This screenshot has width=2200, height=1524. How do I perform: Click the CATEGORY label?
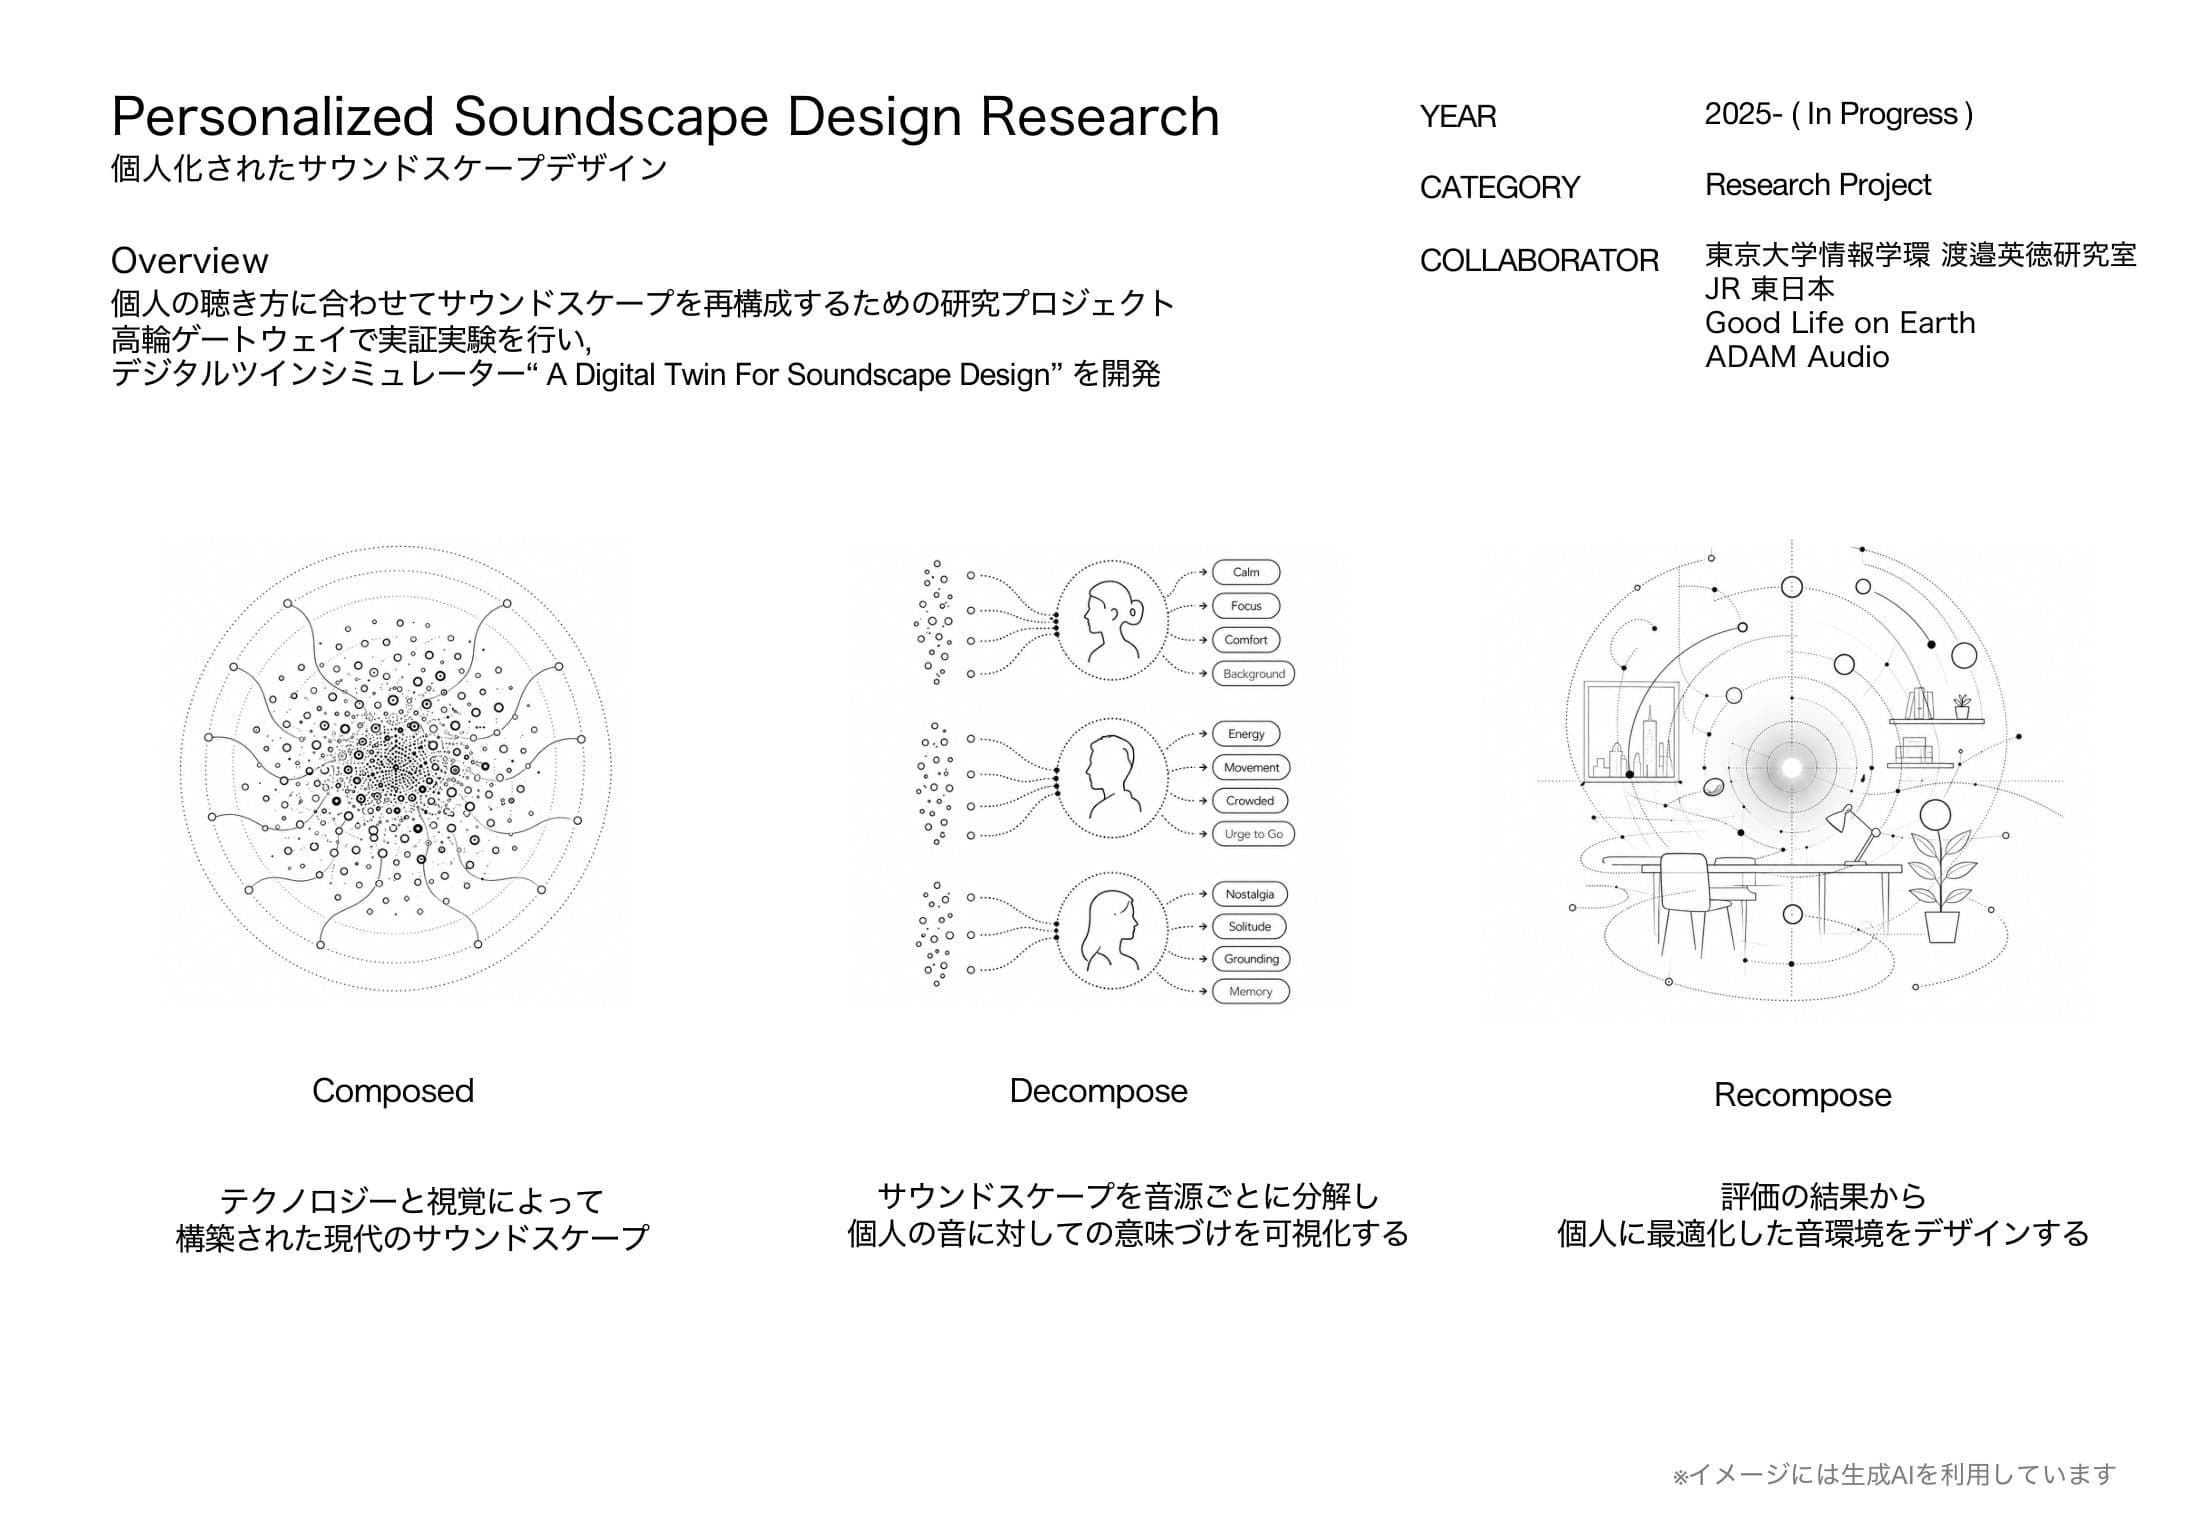1500,187
